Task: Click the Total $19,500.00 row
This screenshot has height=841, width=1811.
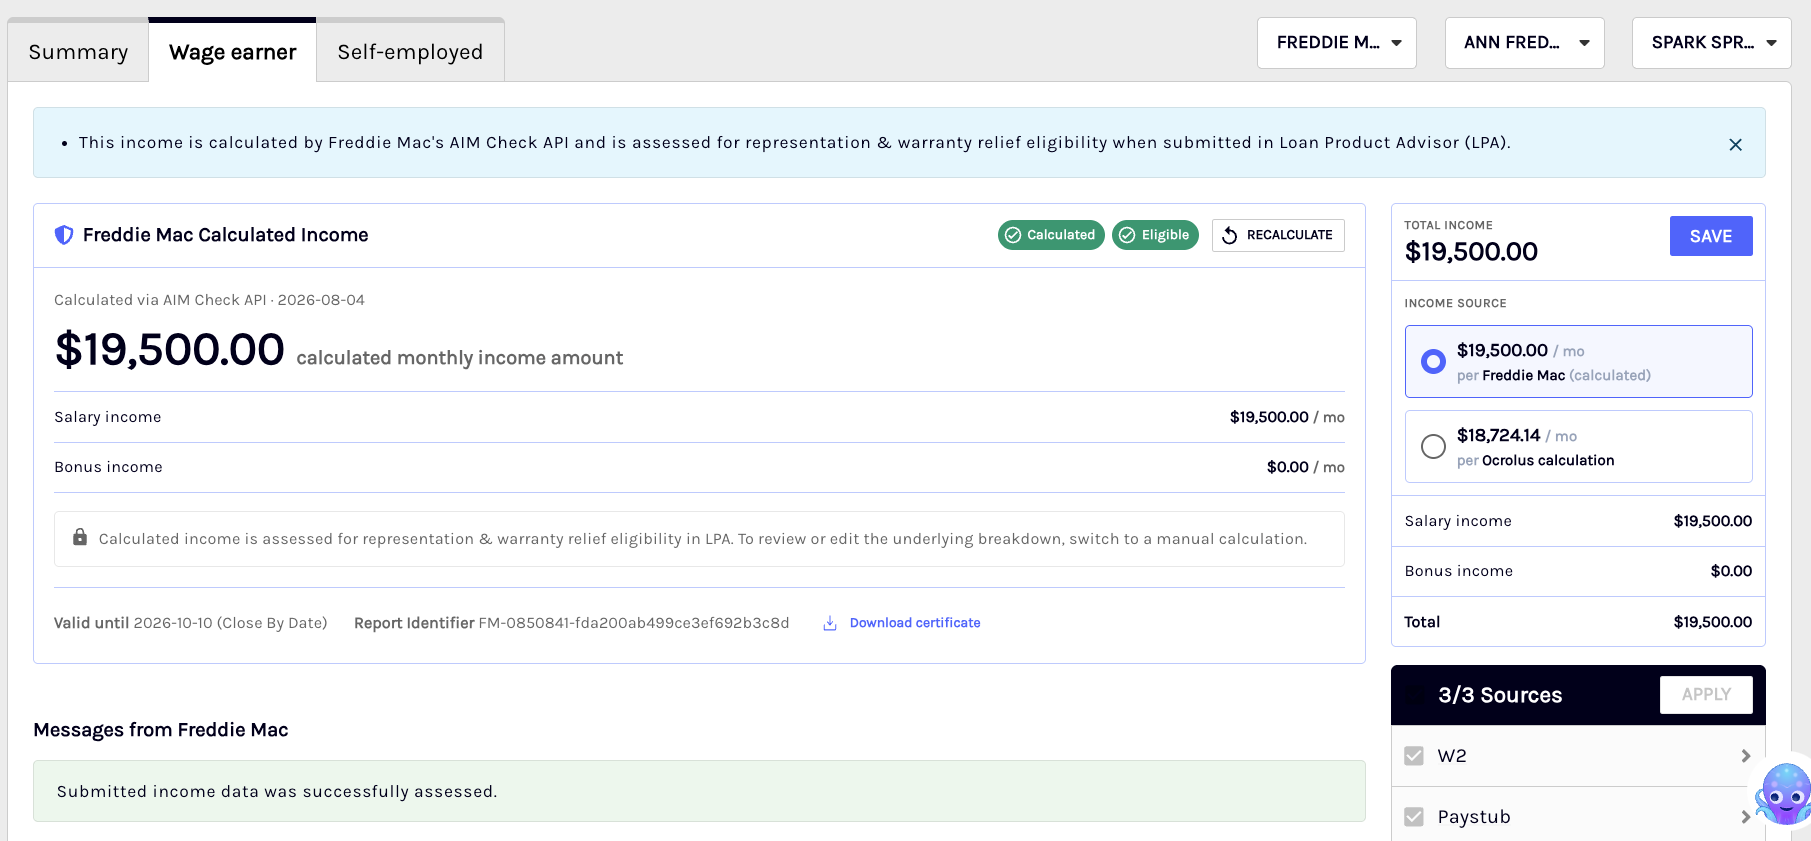Action: click(1578, 622)
